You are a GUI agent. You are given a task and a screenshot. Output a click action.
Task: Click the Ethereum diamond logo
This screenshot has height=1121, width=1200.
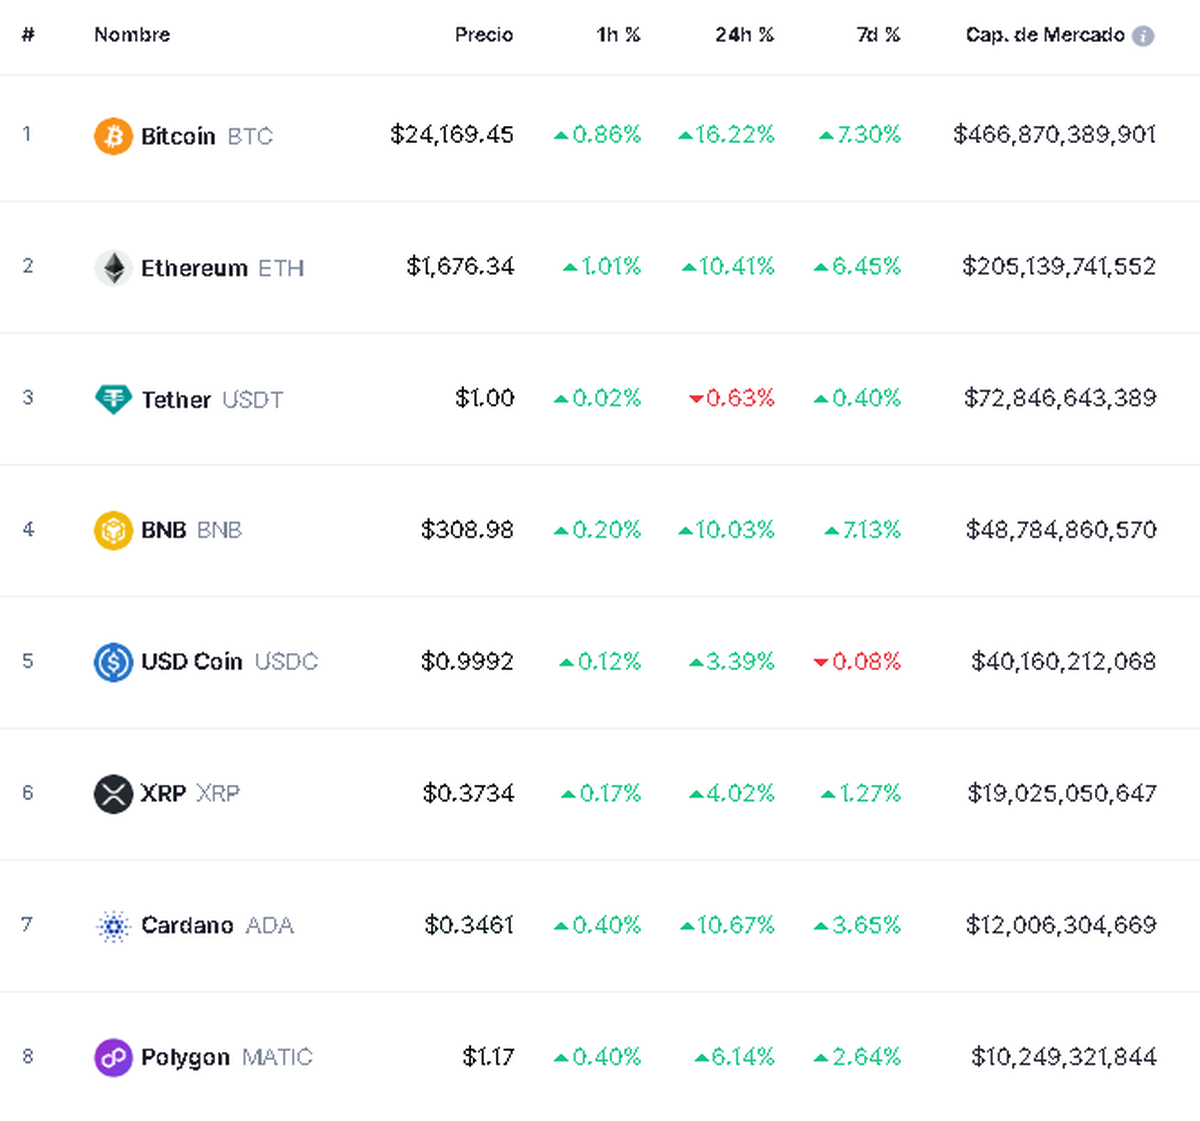tap(114, 267)
